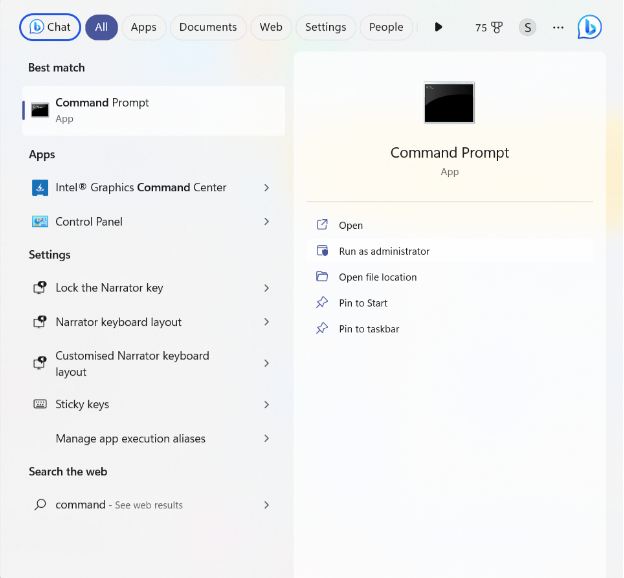Click the Lock the Narrator key icon

pos(40,287)
